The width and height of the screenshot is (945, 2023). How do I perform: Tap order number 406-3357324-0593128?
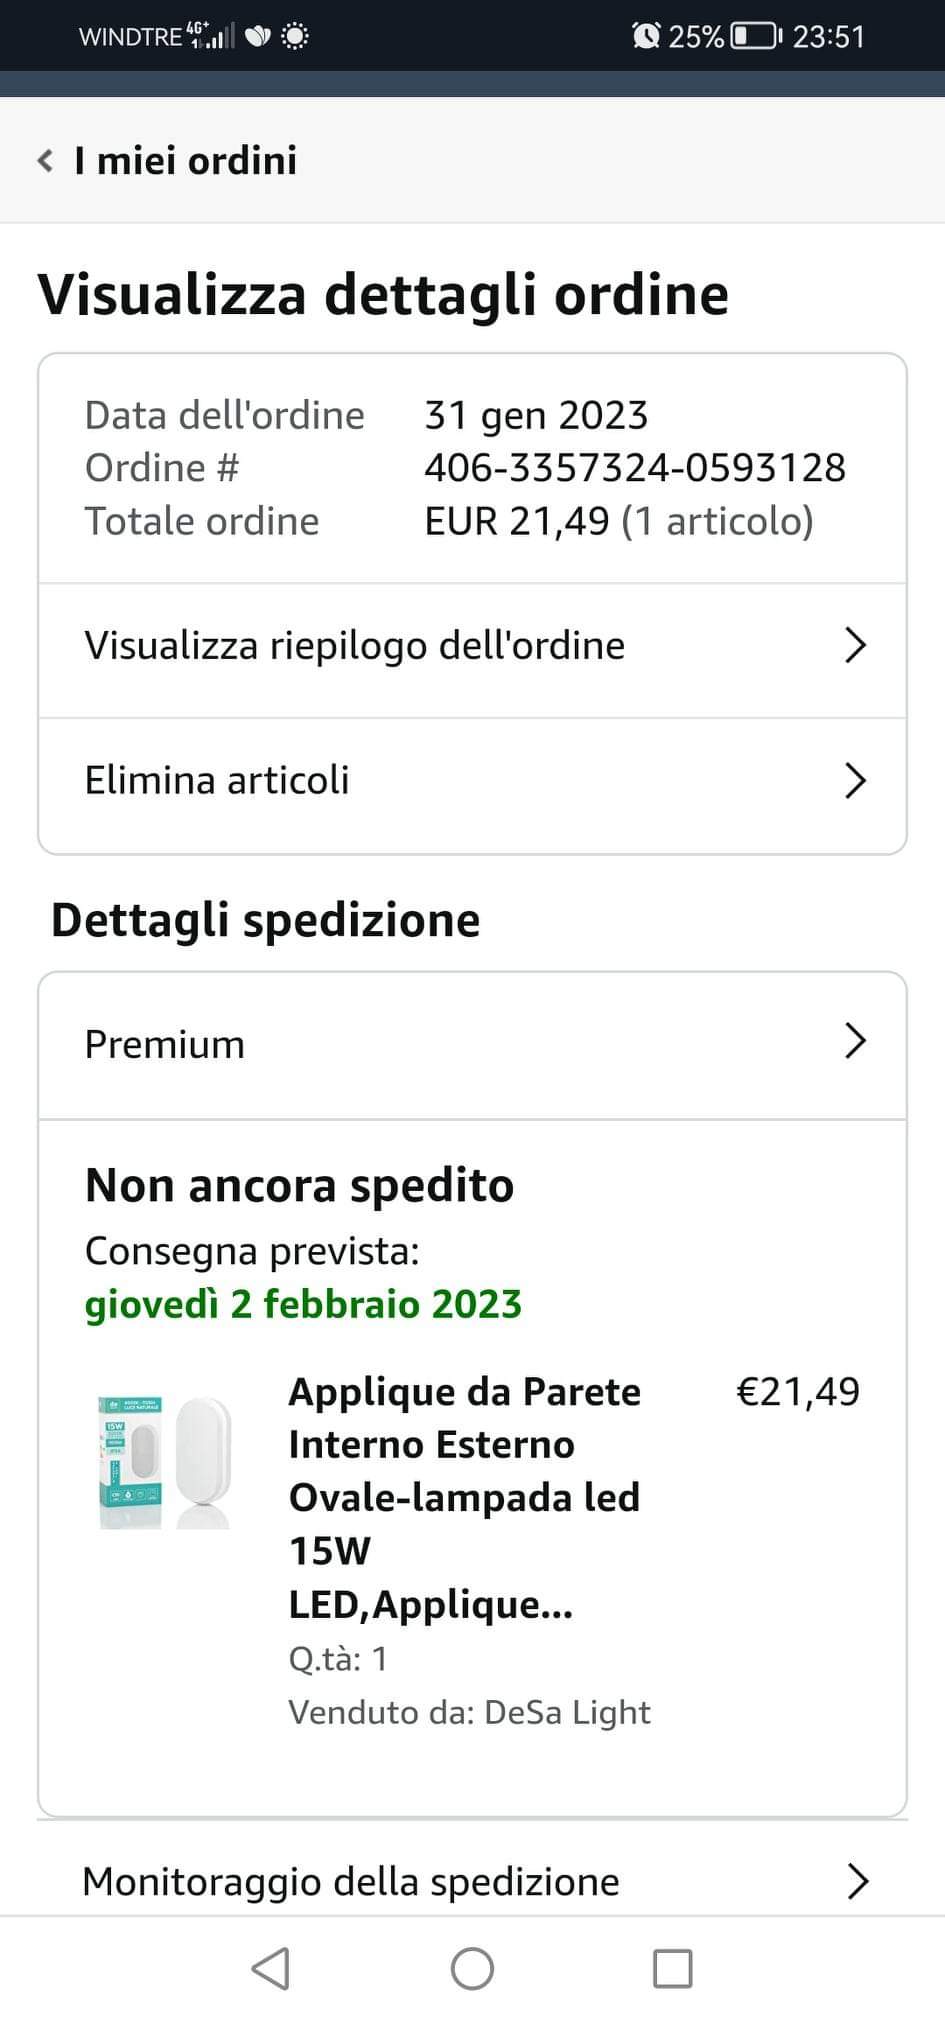(635, 468)
